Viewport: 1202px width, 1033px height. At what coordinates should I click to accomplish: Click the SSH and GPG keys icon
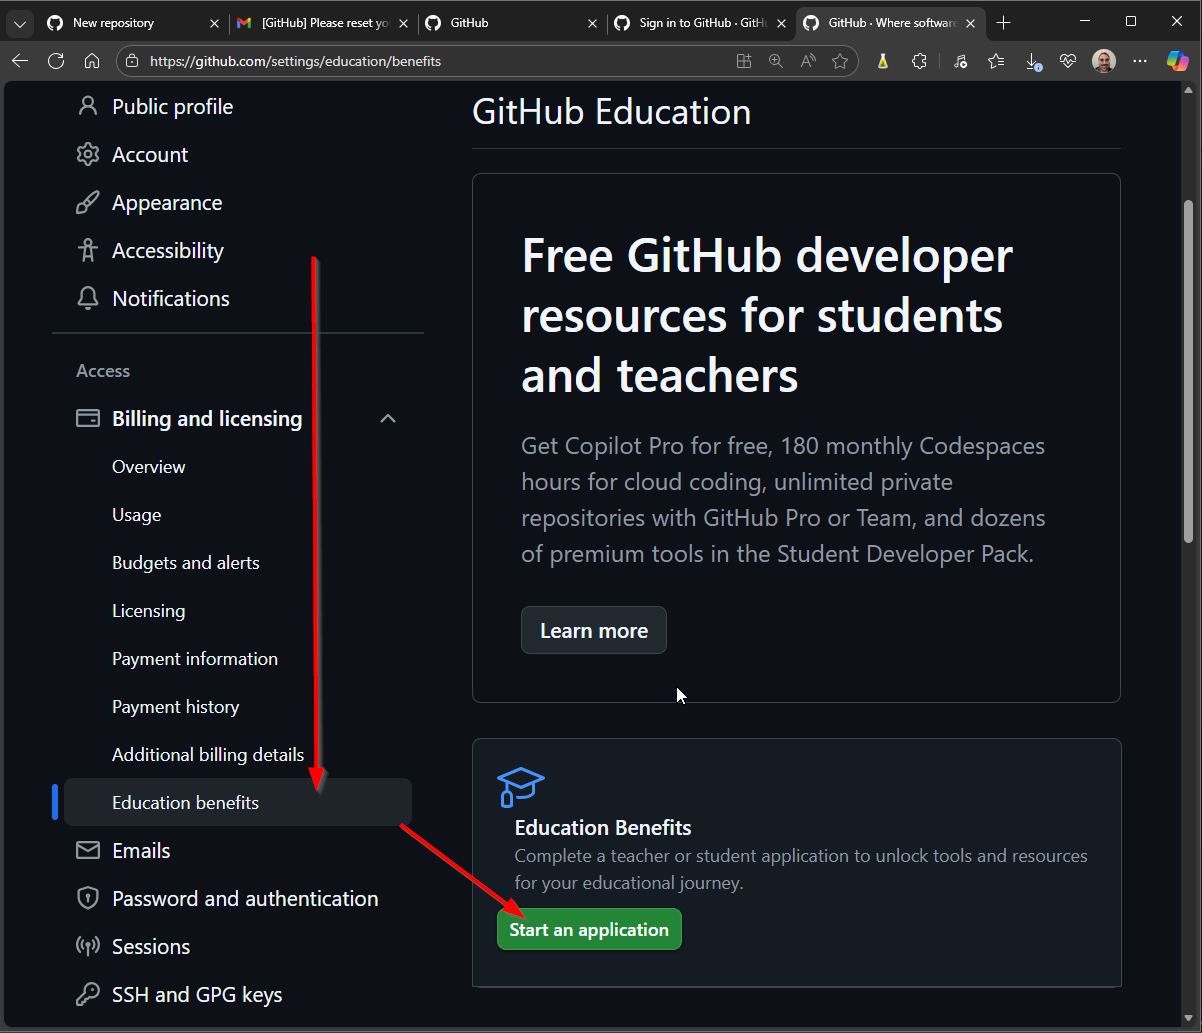point(88,995)
